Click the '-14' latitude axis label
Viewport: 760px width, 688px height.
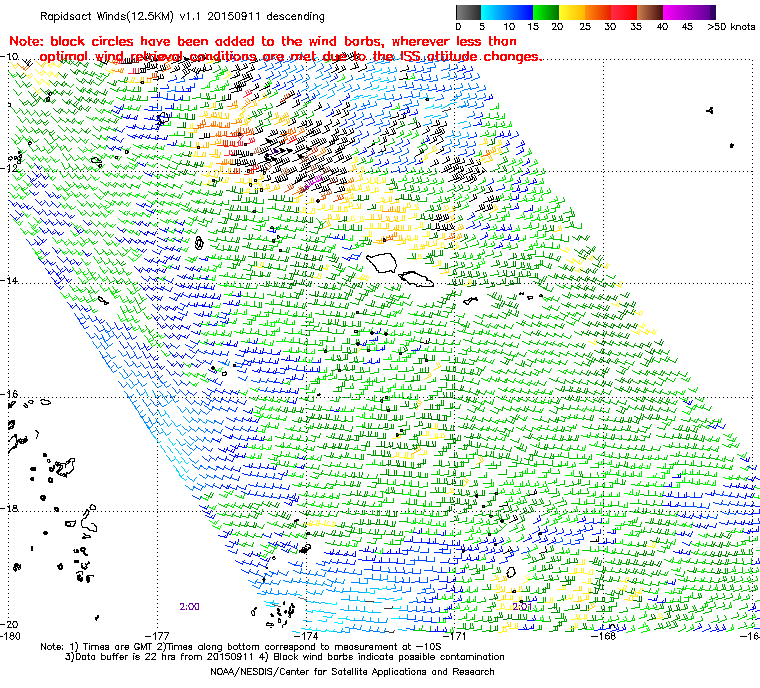coord(9,281)
